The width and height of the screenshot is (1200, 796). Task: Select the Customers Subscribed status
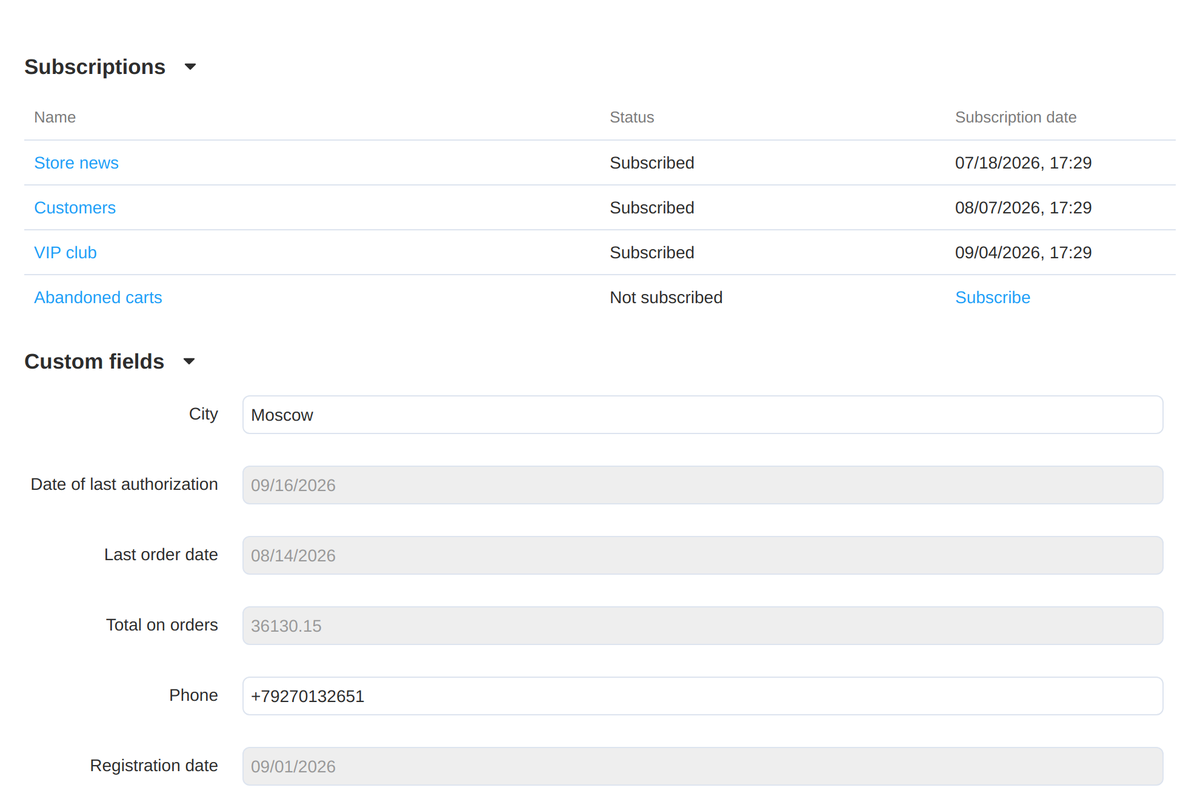coord(652,208)
